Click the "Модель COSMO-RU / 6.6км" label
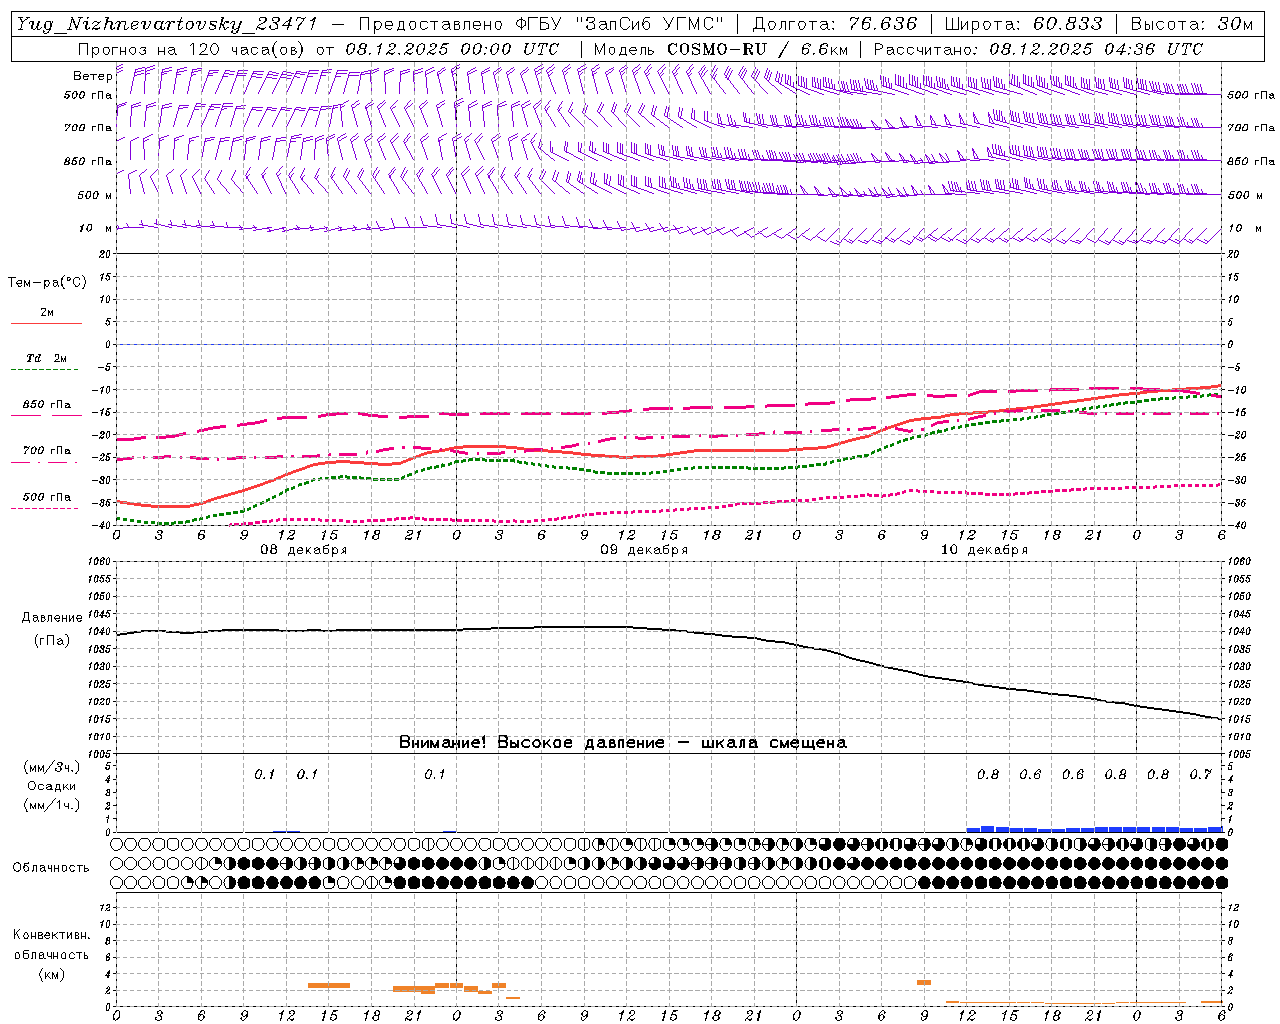This screenshot has height=1024, width=1280. pos(720,49)
